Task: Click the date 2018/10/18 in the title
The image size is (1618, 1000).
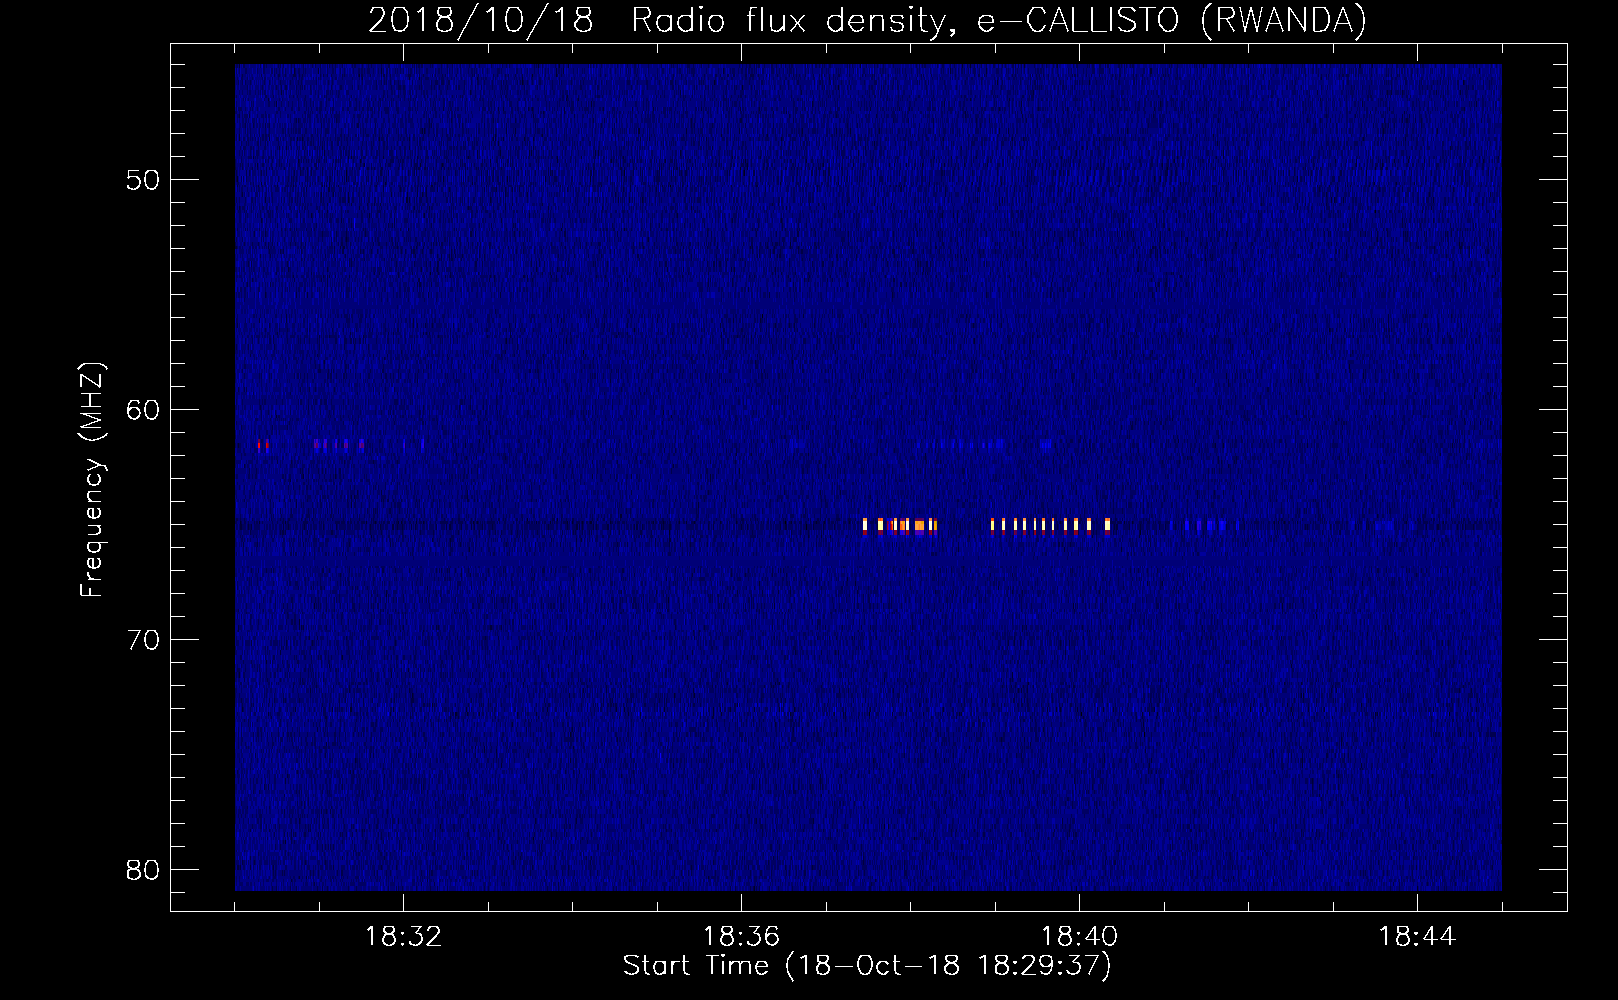Action: pos(481,20)
